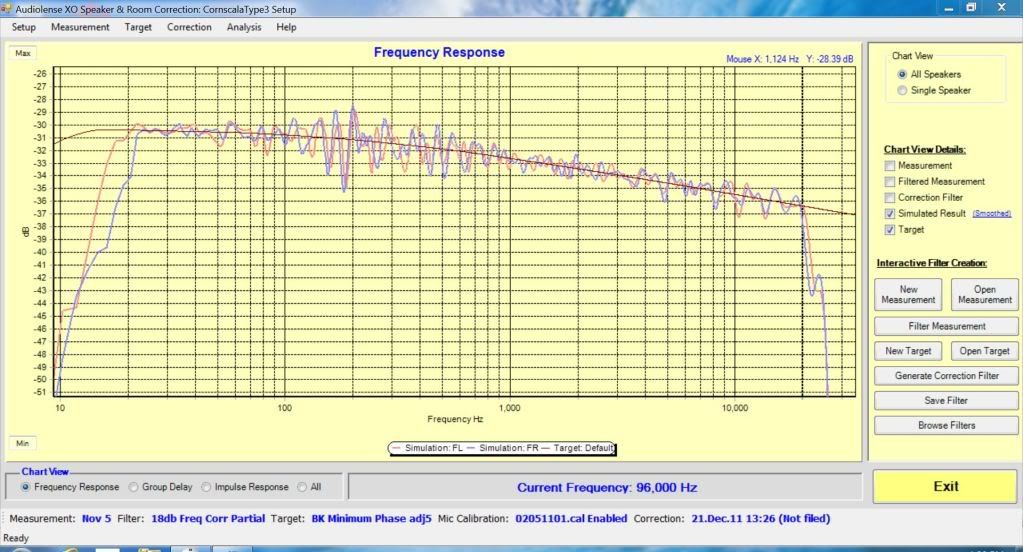The height and width of the screenshot is (552, 1023).
Task: Toggle the Correction Filter checkbox
Action: tap(890, 198)
